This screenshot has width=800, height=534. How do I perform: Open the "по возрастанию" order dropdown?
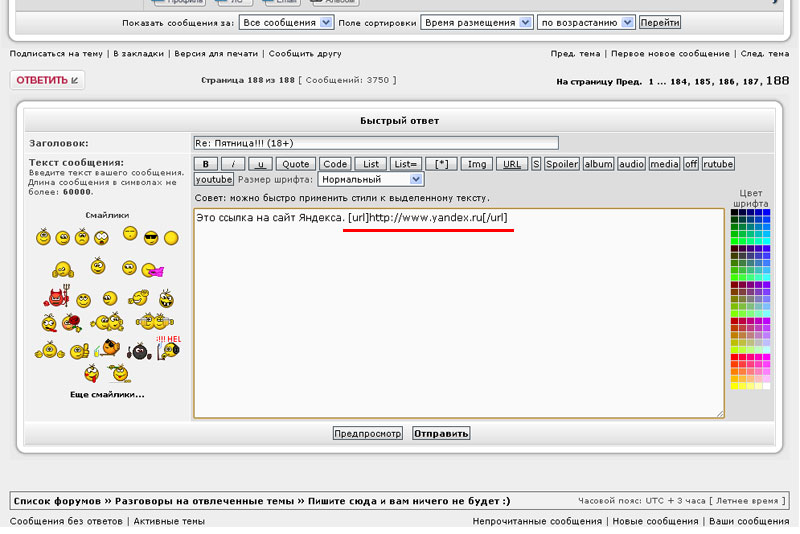586,22
